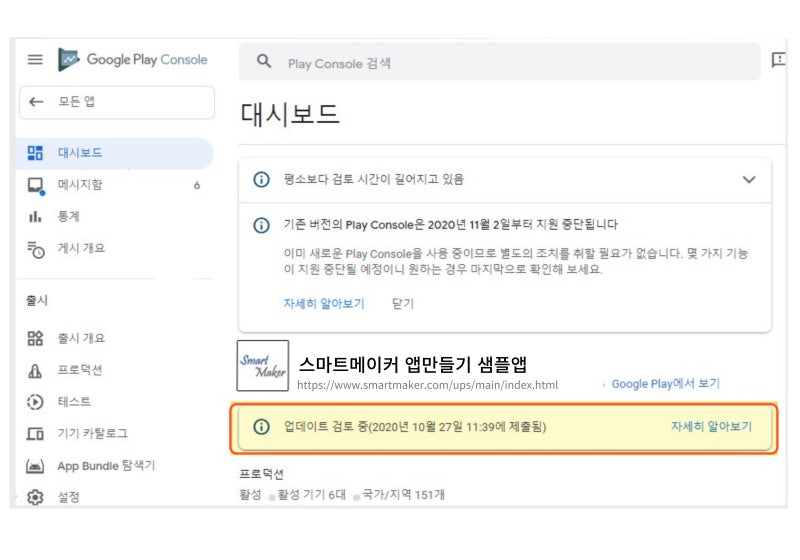This screenshot has width=800, height=560.
Task: Click the App Bundle 탐색기 android icon
Action: [x=35, y=466]
